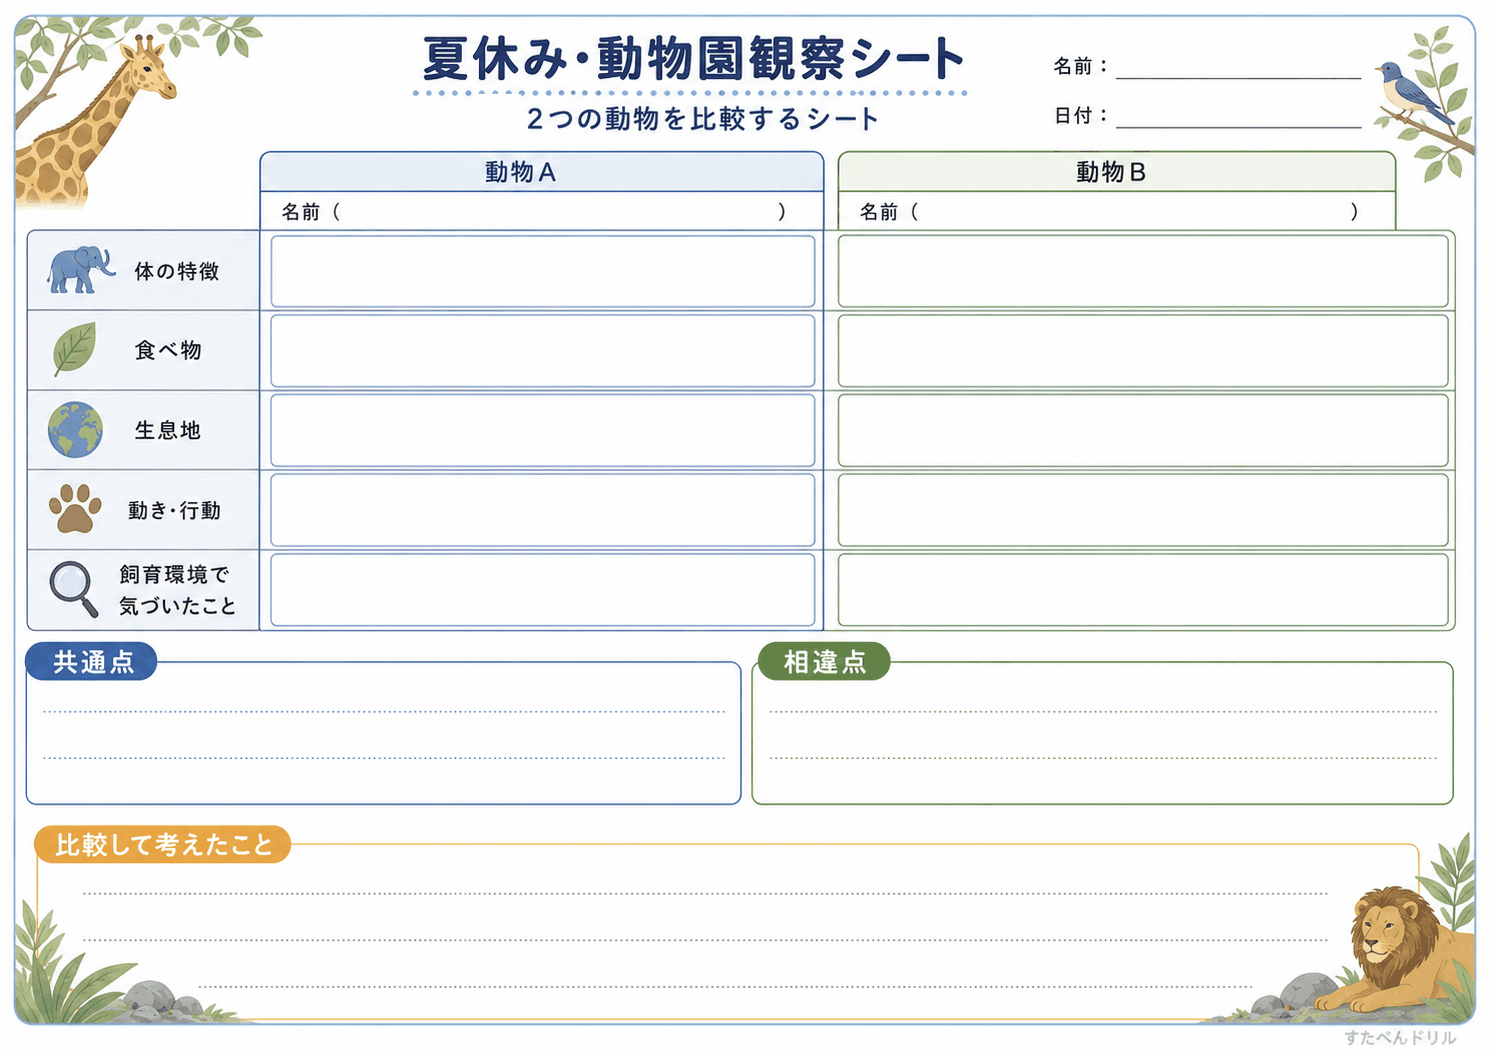
Task: Click 動物A box for 生息地
Action: click(543, 430)
